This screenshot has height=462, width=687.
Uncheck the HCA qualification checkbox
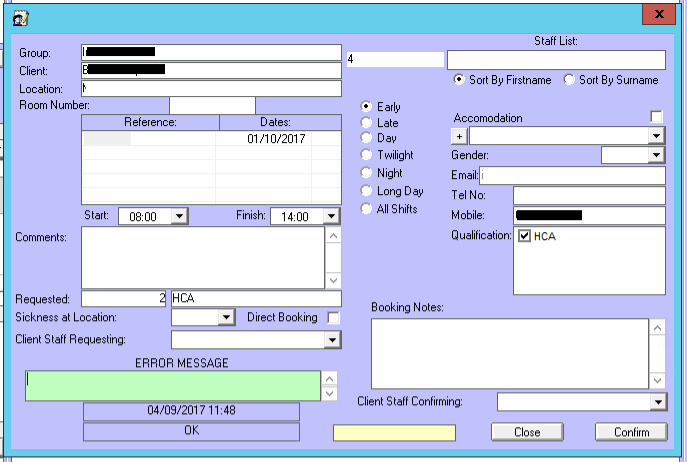coord(524,236)
